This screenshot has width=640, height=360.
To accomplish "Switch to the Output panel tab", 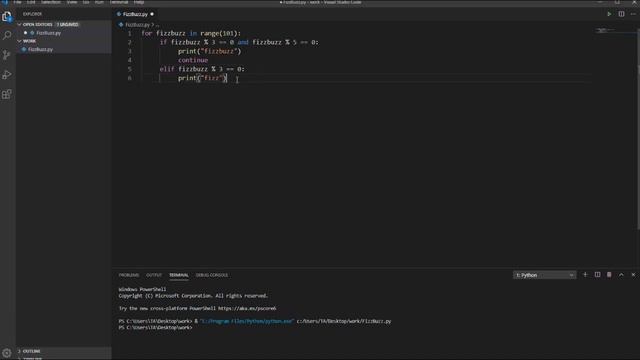I will [x=154, y=275].
